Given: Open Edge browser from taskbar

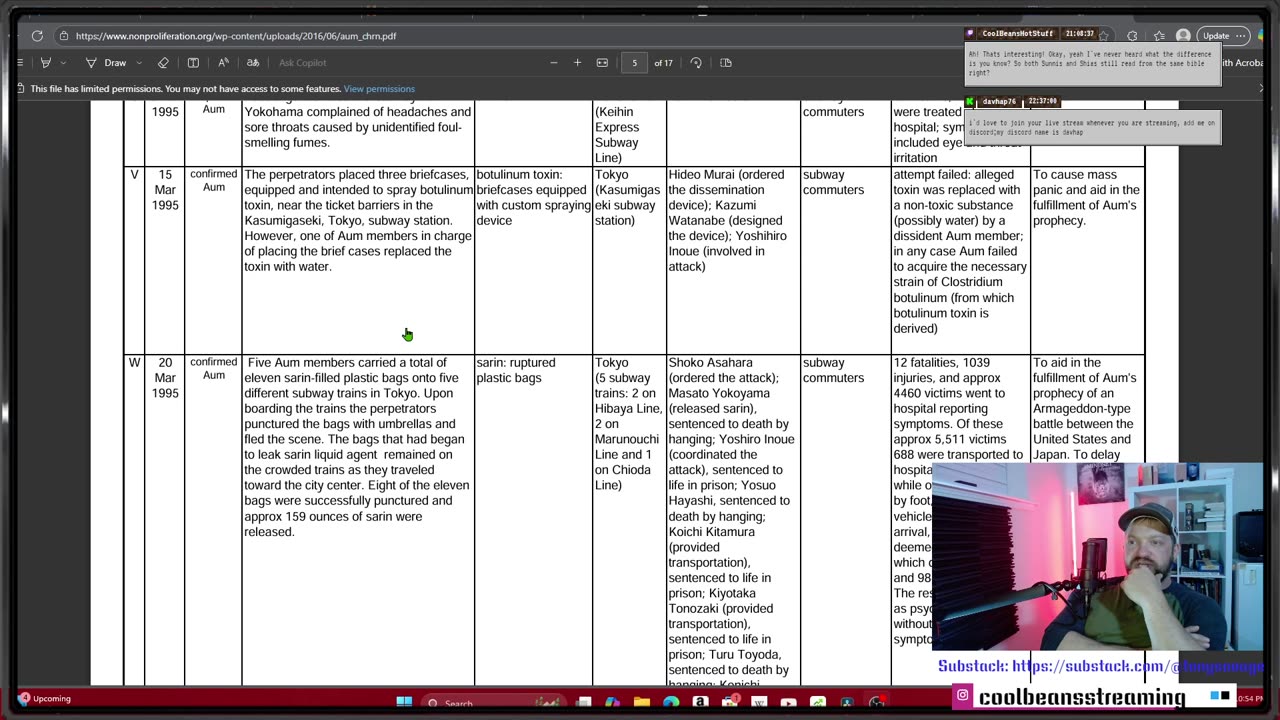Looking at the screenshot, I should tap(671, 703).
